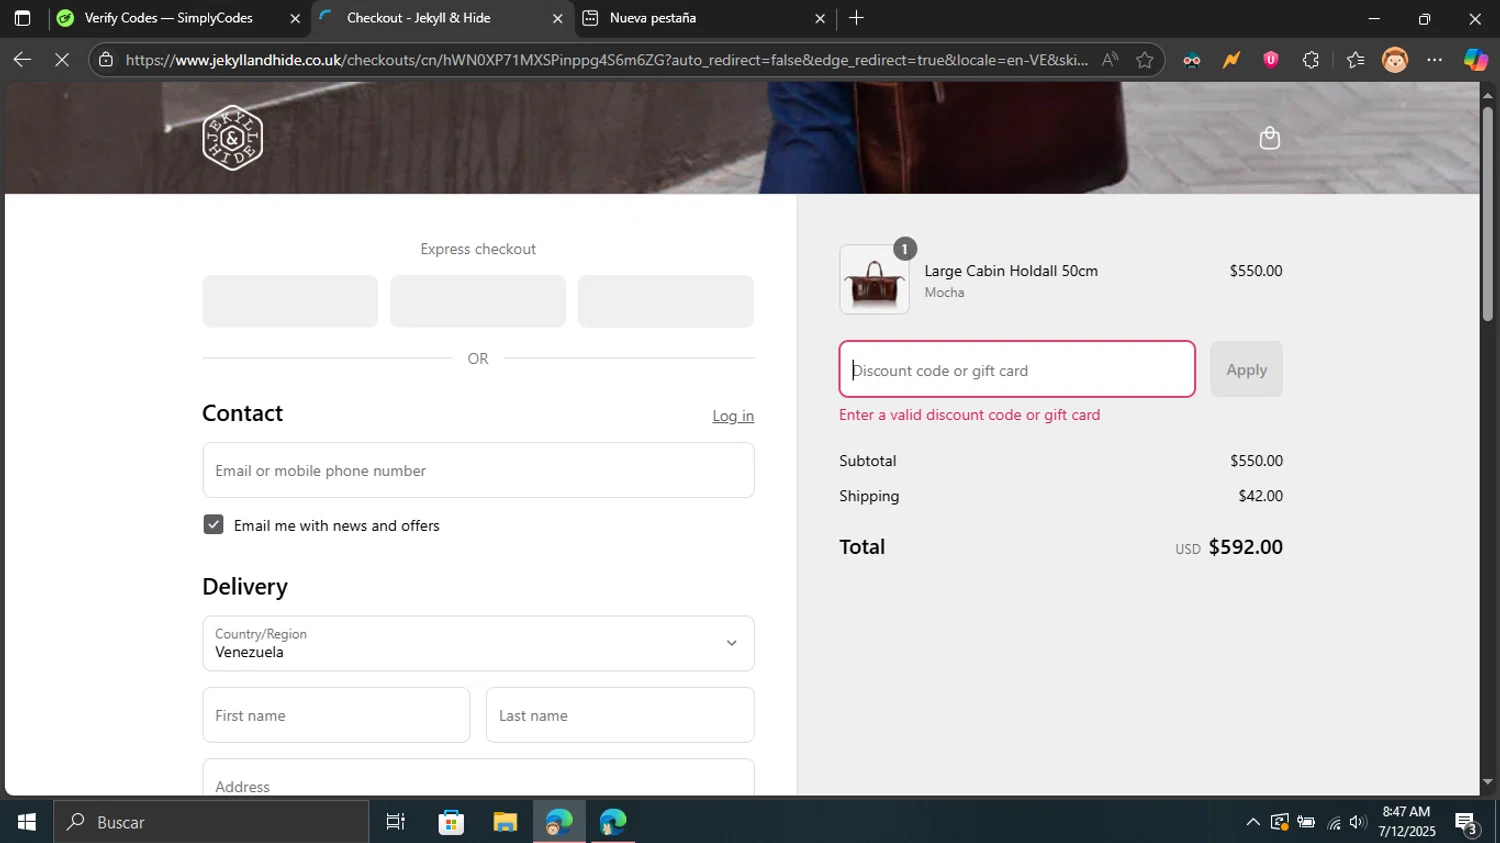
Task: Stop loading the page with the X button
Action: point(62,60)
